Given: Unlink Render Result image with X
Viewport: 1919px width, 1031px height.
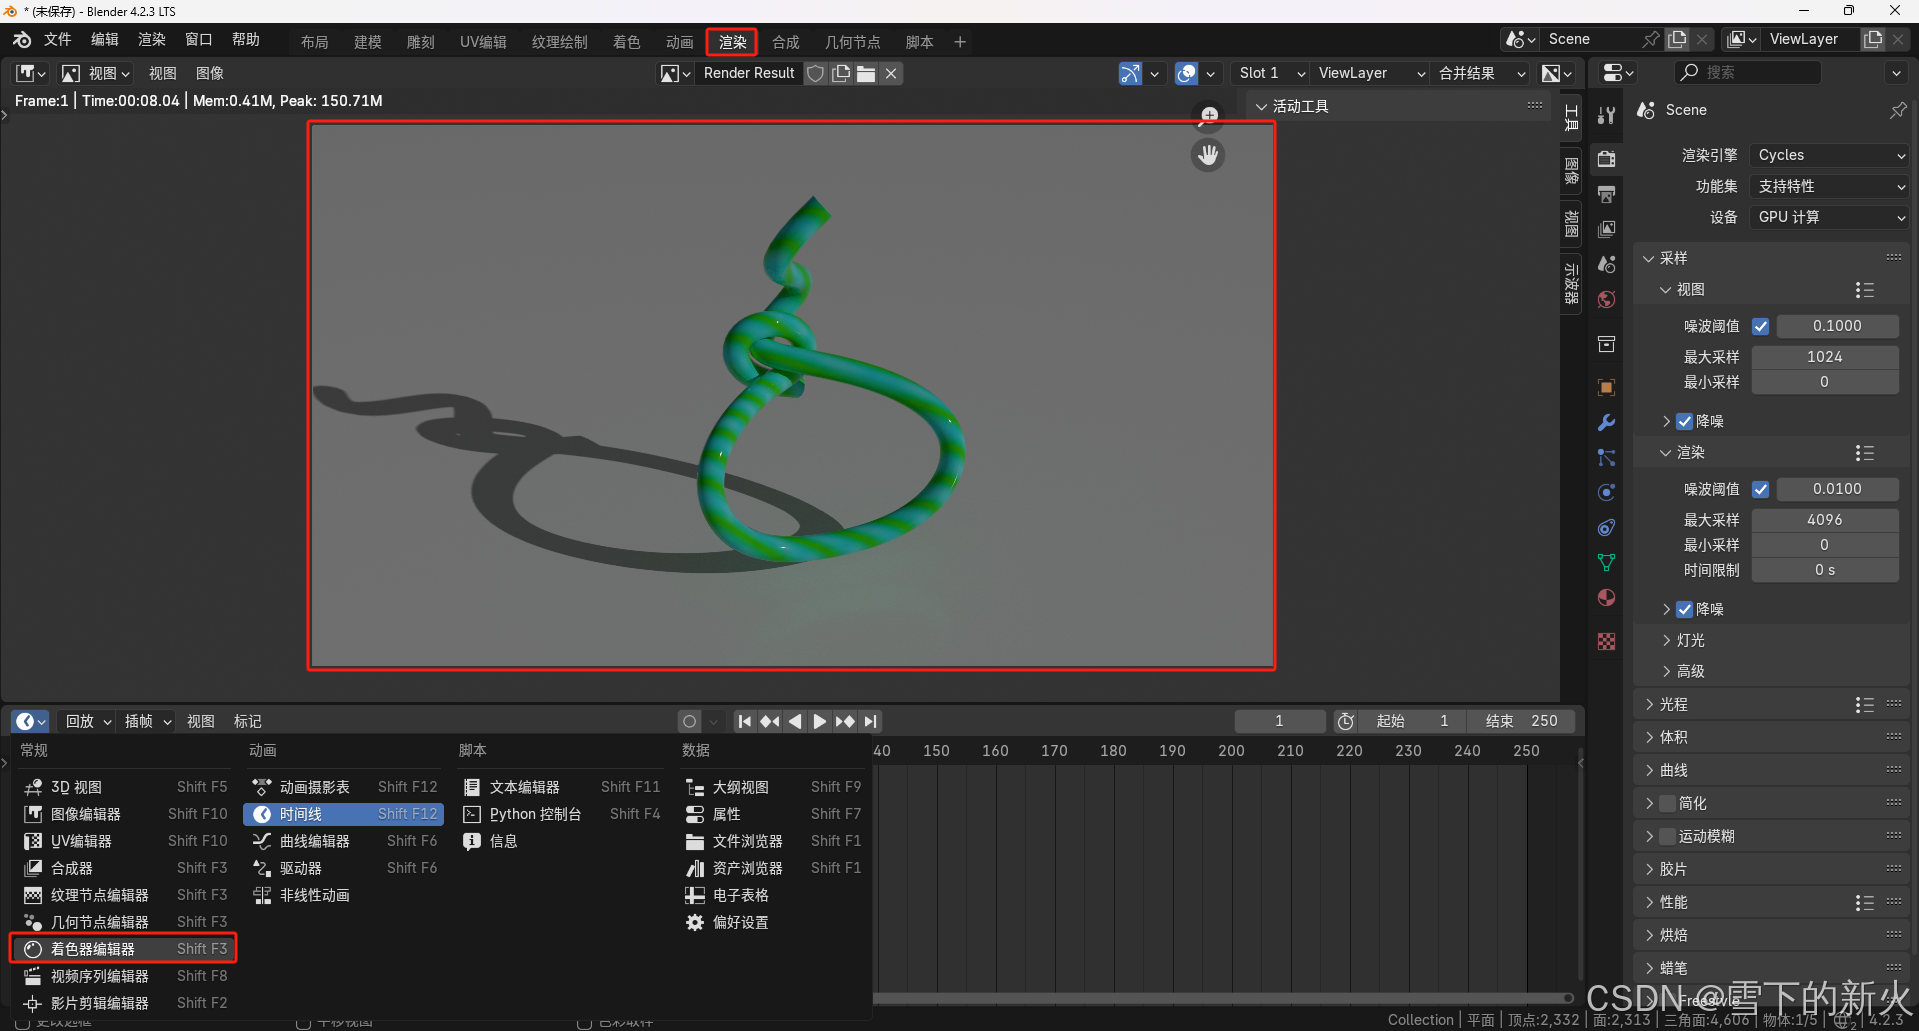Looking at the screenshot, I should point(891,73).
